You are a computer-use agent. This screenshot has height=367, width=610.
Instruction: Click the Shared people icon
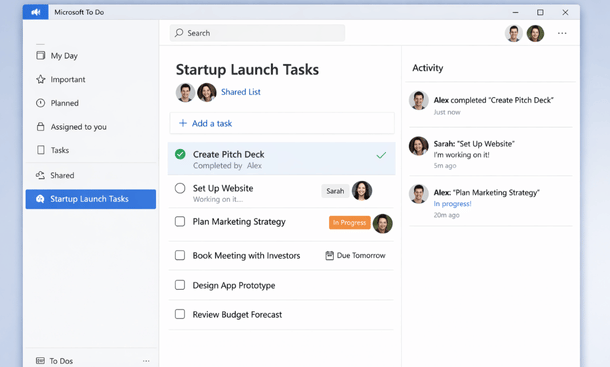[40, 175]
